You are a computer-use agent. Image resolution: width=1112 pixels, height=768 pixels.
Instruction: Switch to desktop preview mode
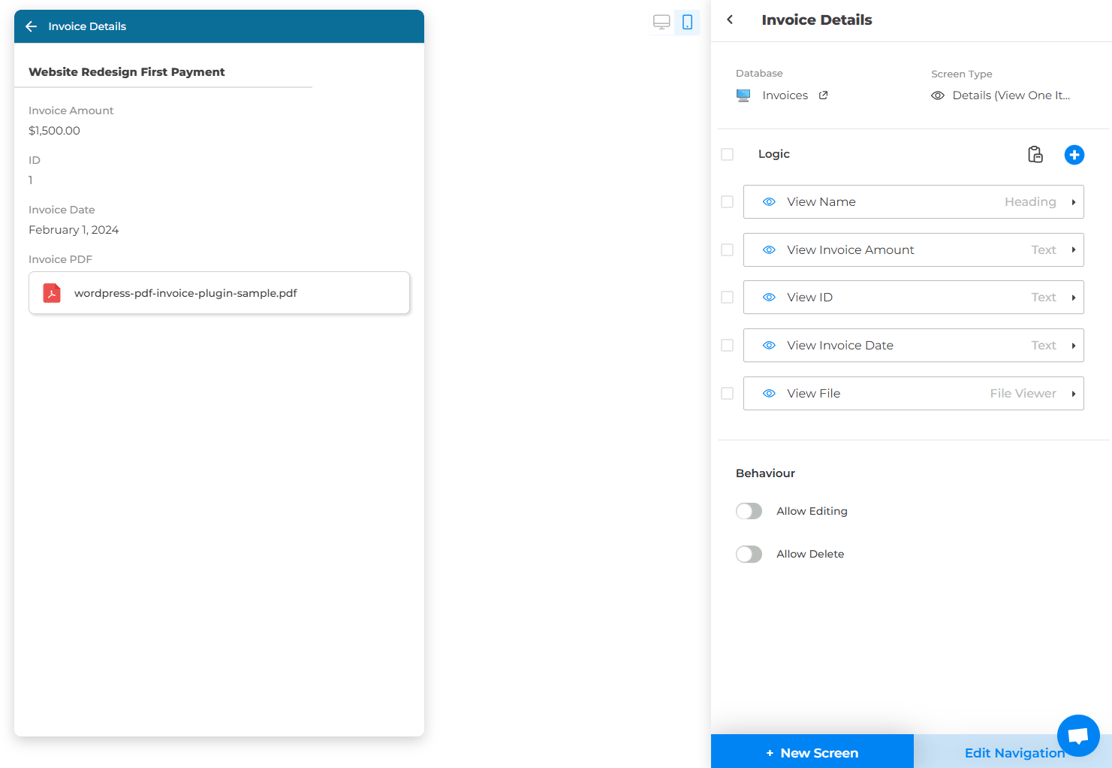tap(661, 22)
